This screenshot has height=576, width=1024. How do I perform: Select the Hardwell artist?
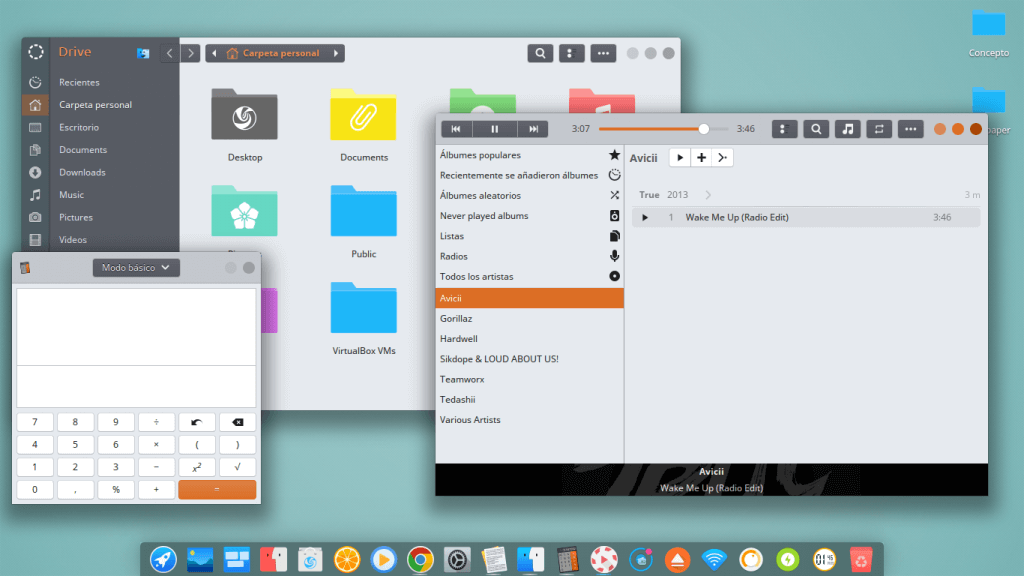(529, 338)
